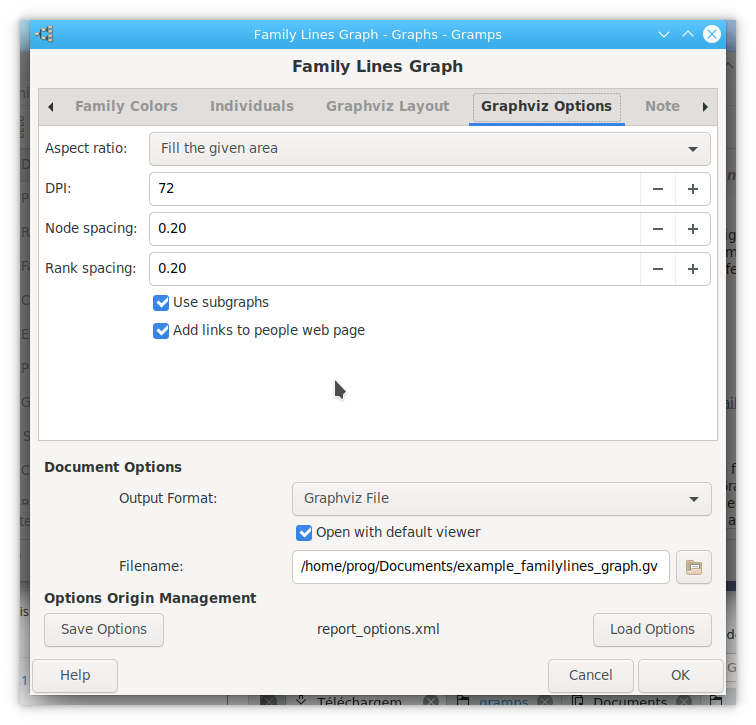Click the Gramps graph icon in title bar
Viewport: 756px width, 725px height.
pos(45,34)
